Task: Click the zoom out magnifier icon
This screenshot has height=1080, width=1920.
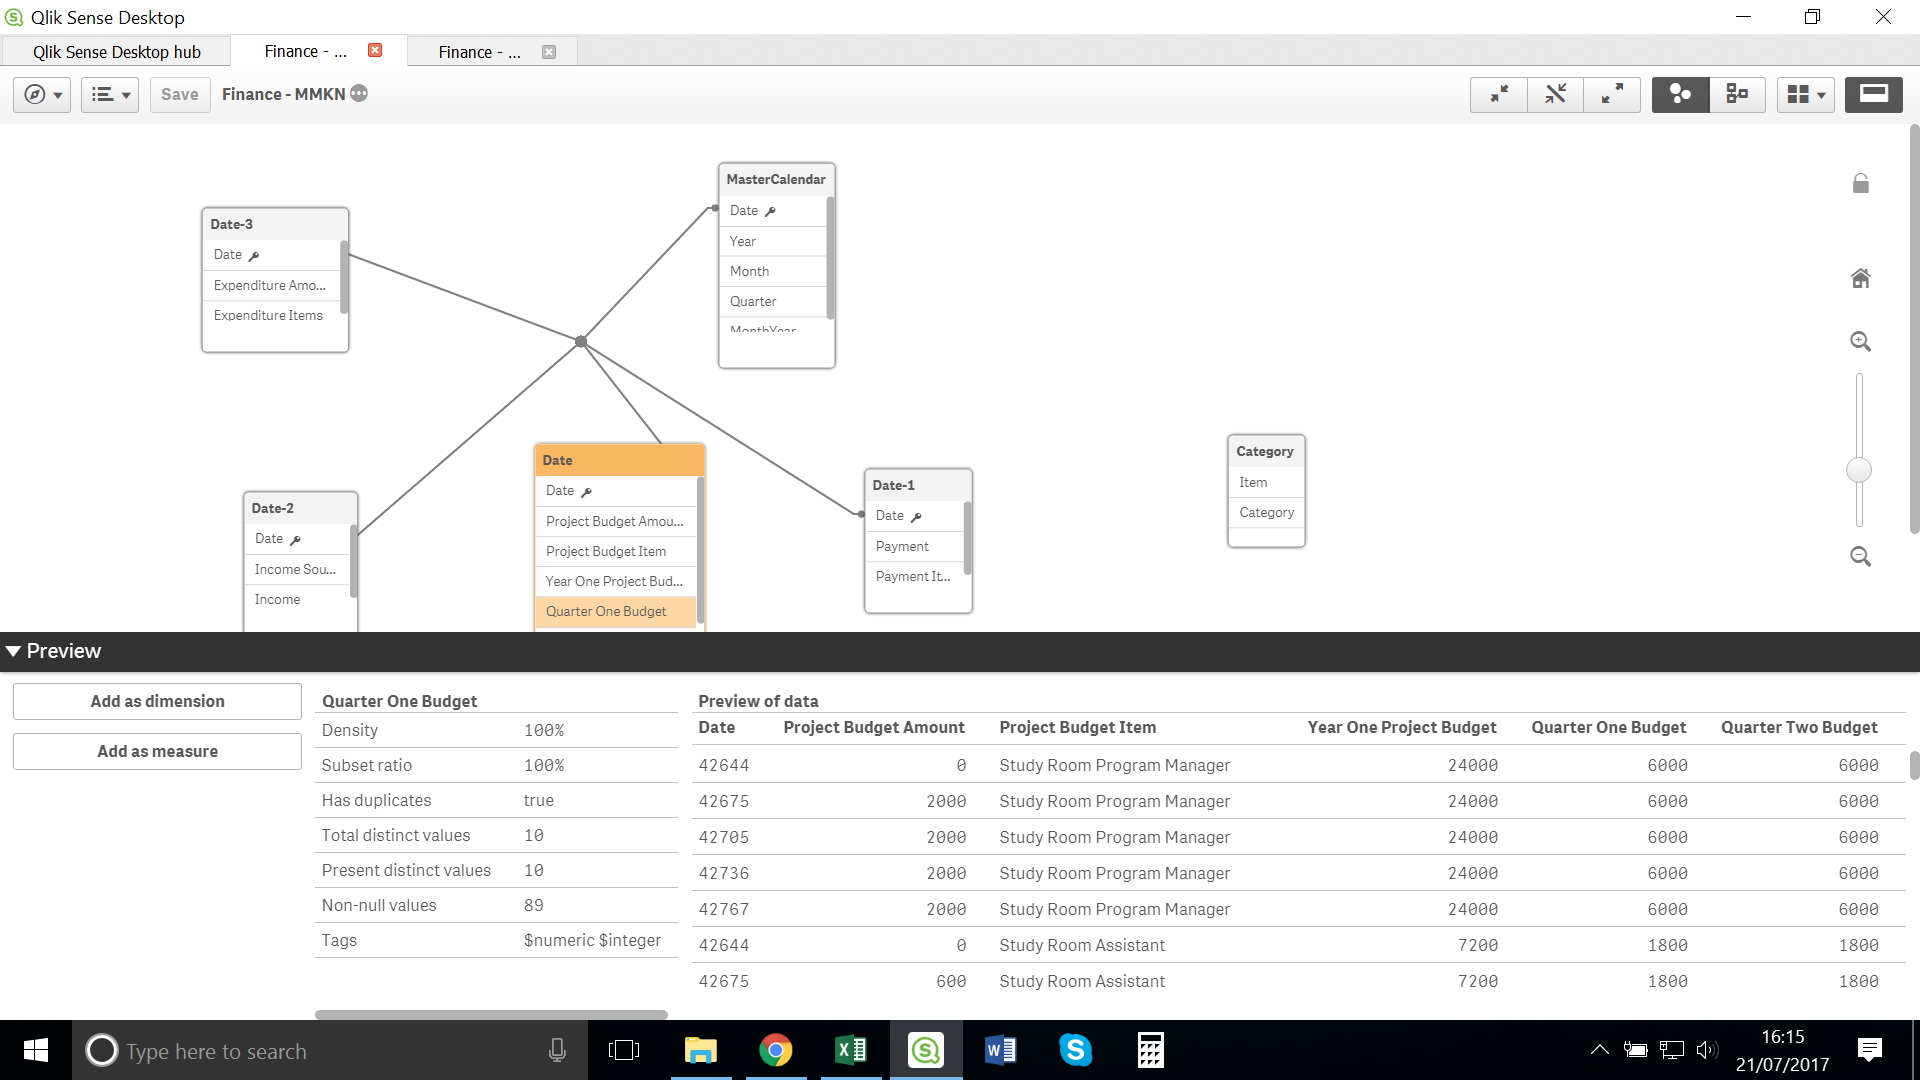Action: click(1860, 557)
